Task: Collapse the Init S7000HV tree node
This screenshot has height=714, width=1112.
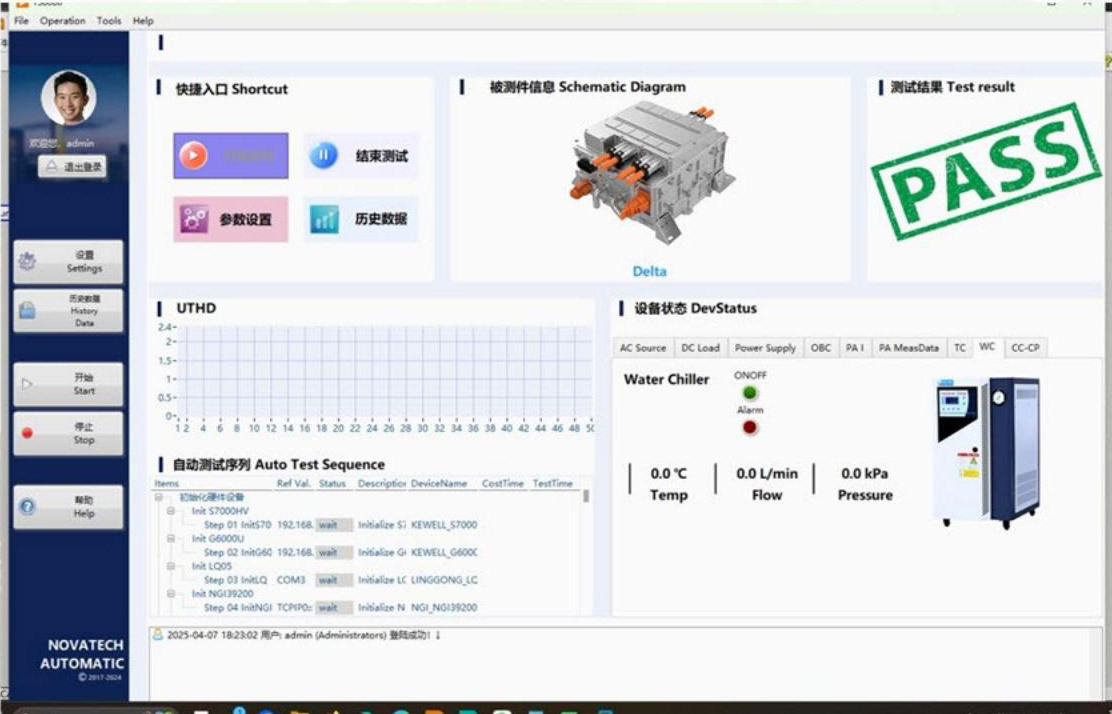Action: point(171,511)
